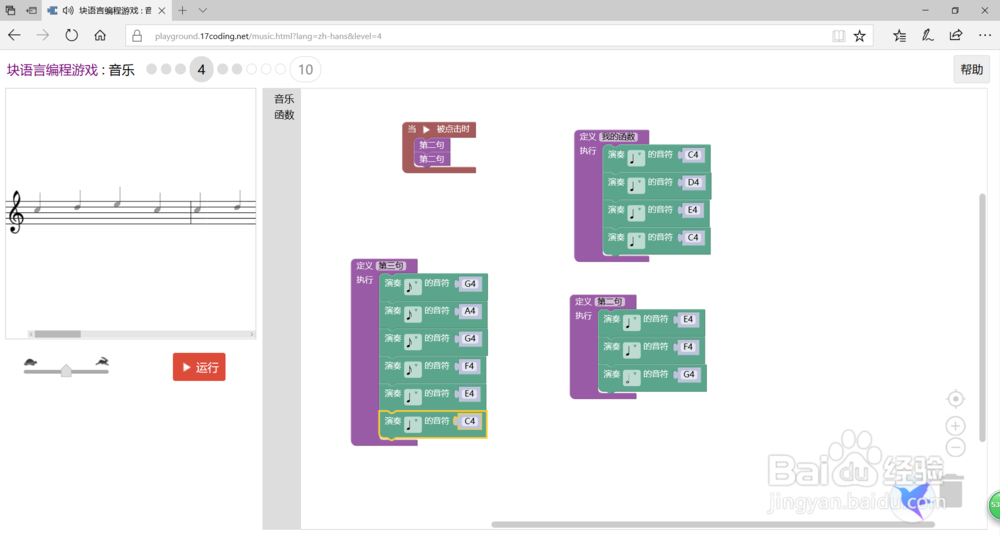Click the set-tabs-aside icon
This screenshot has height=536, width=1000.
[x=31, y=11]
